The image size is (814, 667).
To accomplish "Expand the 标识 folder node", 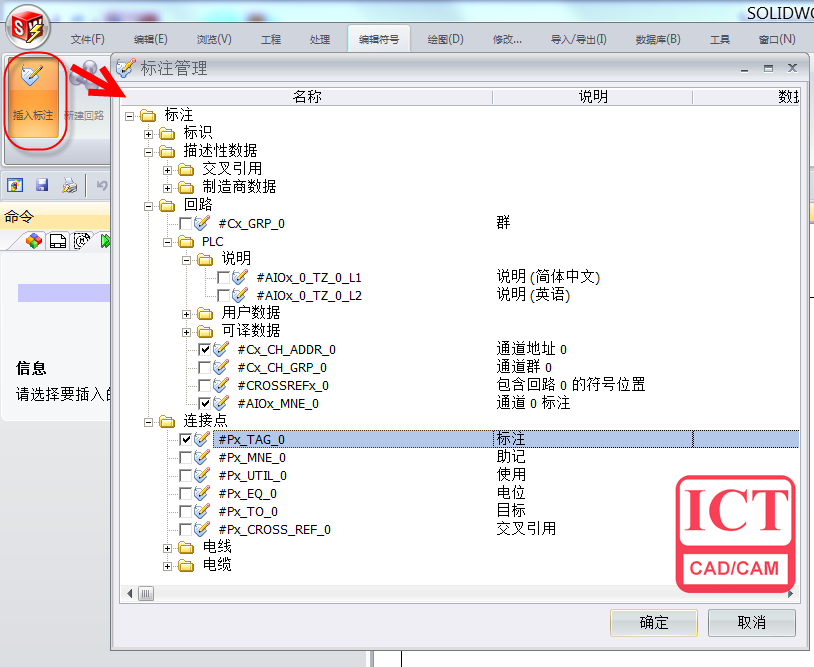I will point(149,133).
